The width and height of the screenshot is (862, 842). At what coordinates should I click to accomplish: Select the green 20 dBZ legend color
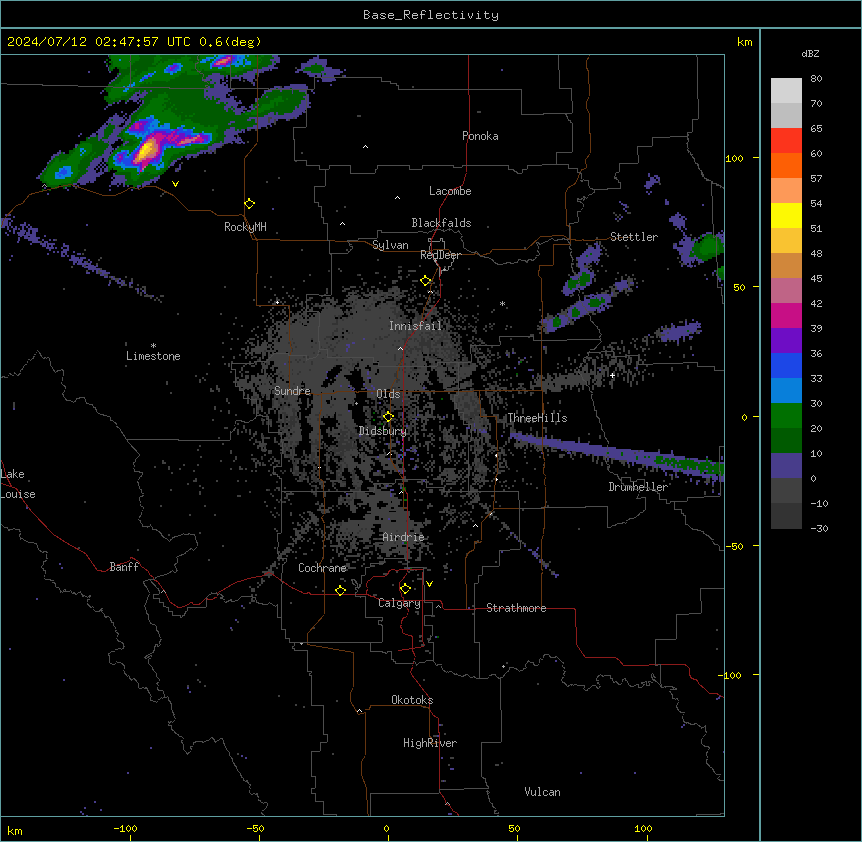coord(786,416)
